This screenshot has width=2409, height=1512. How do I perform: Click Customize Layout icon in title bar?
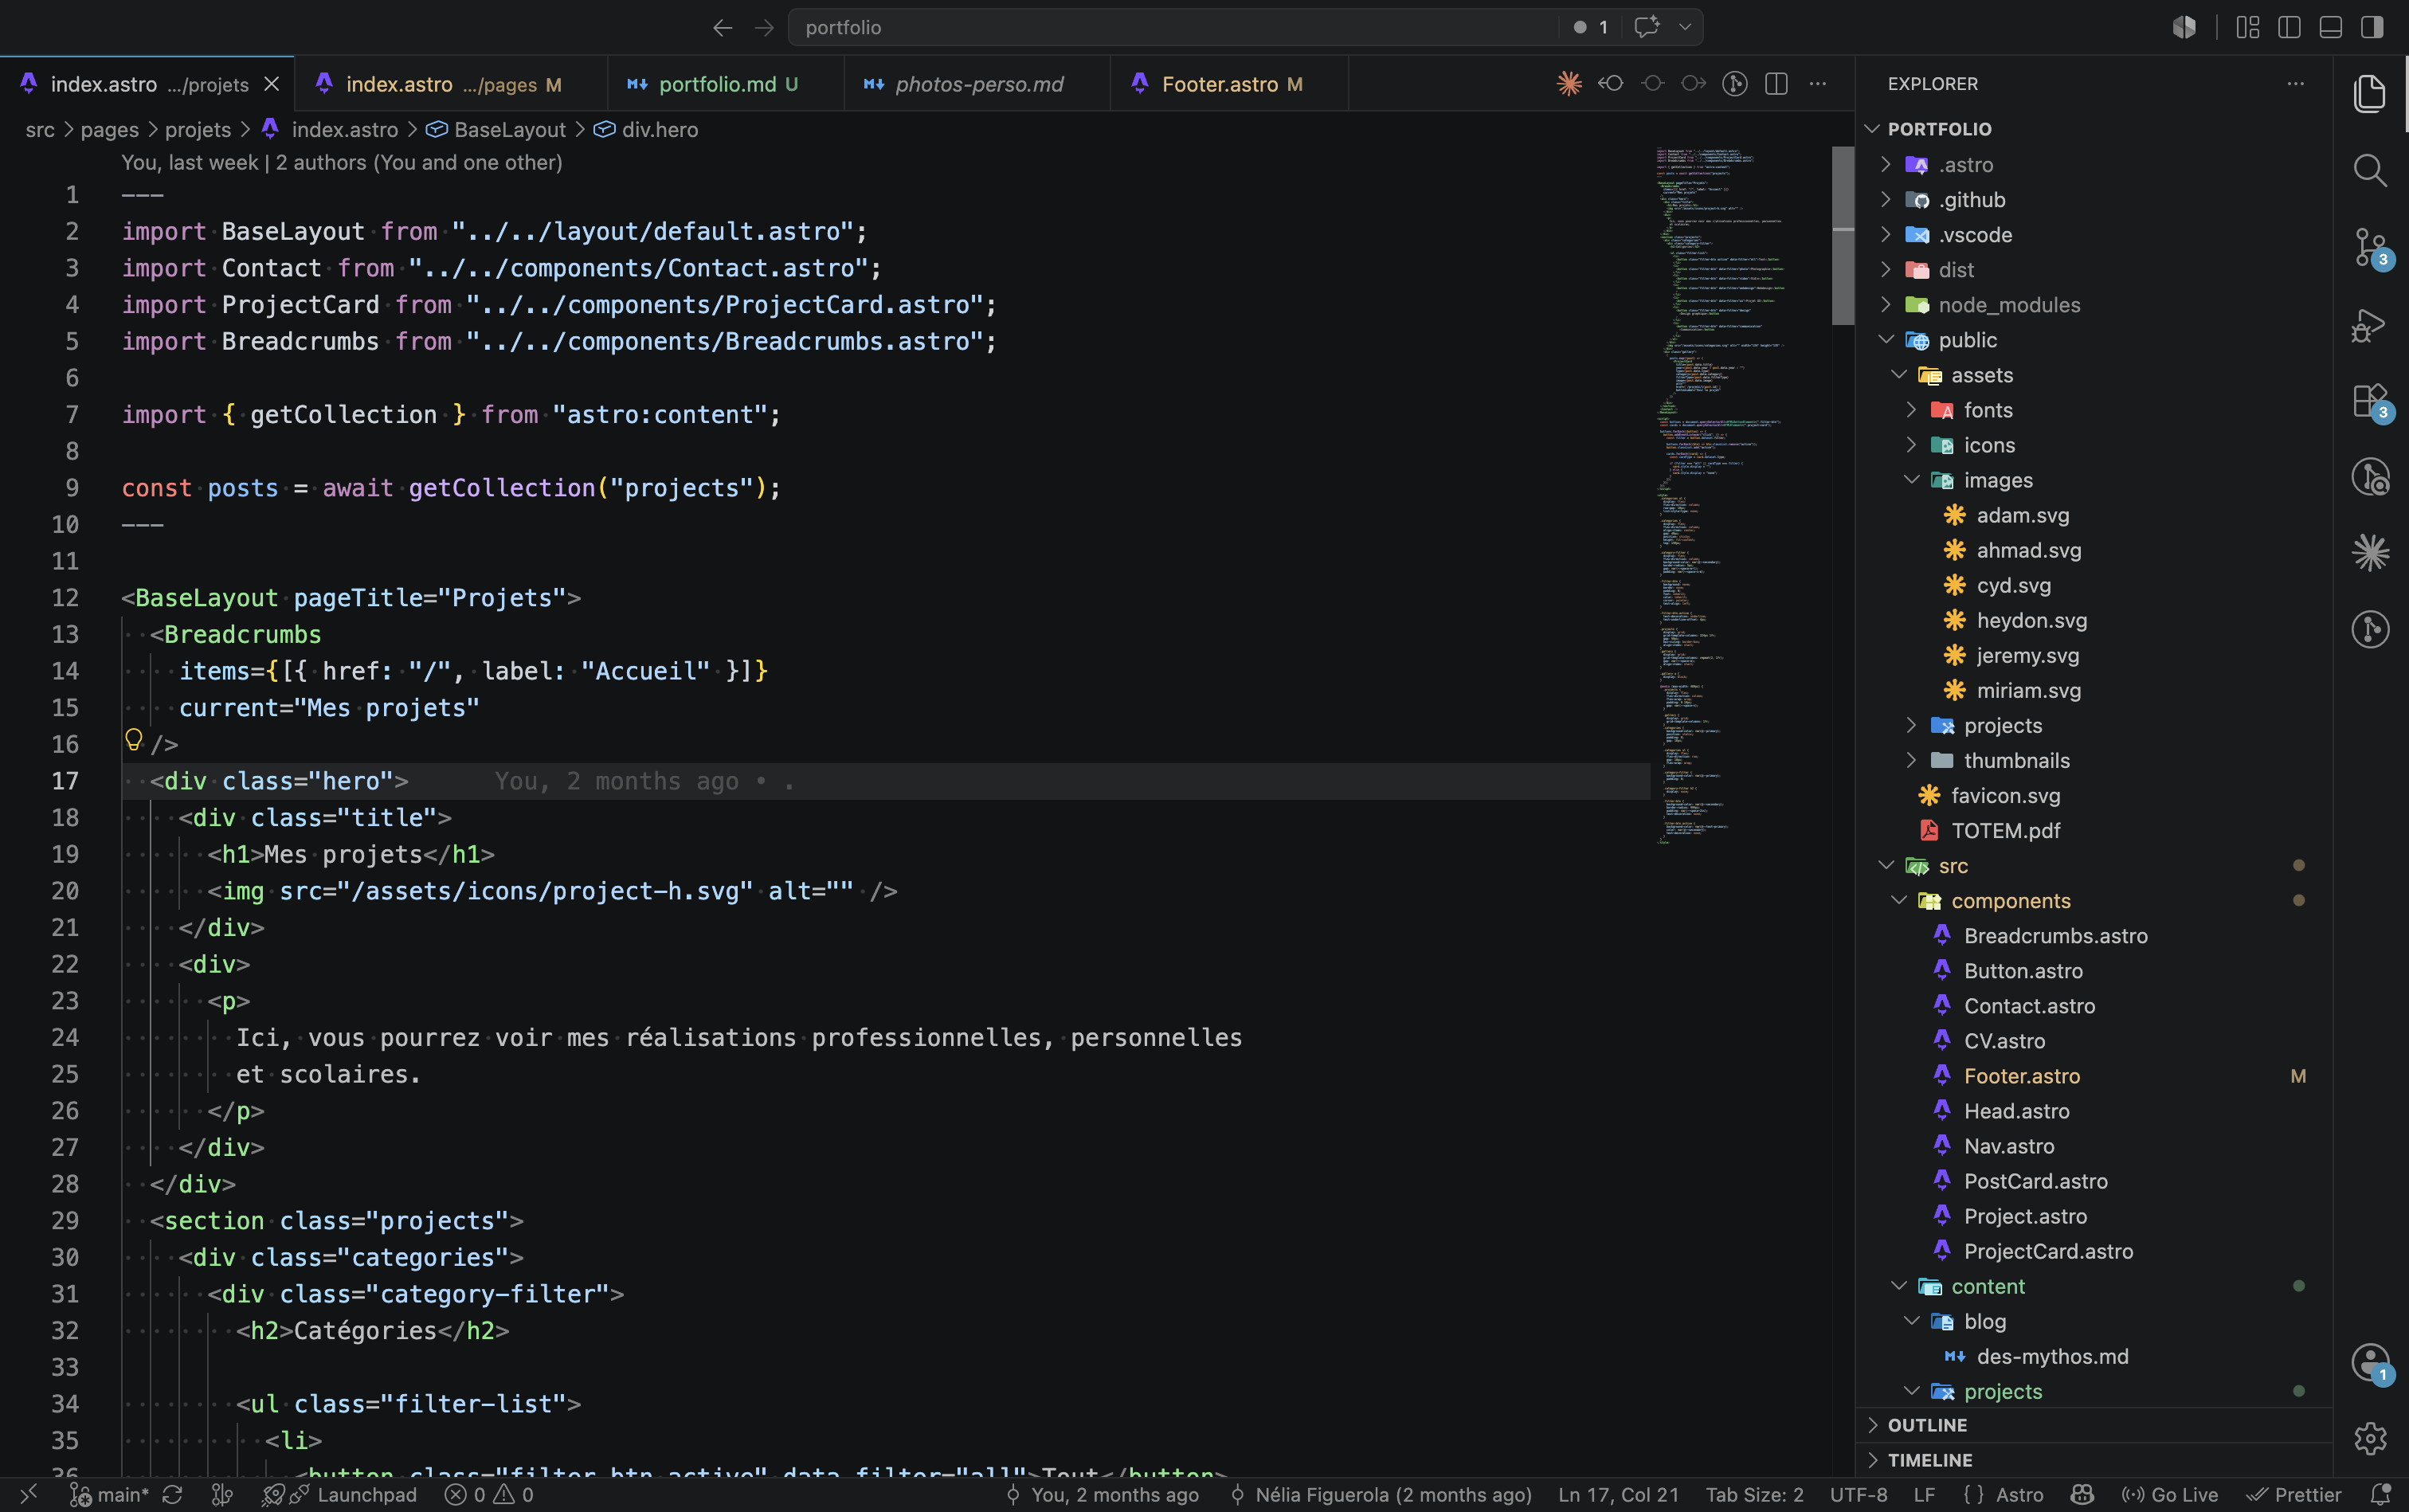(2247, 27)
